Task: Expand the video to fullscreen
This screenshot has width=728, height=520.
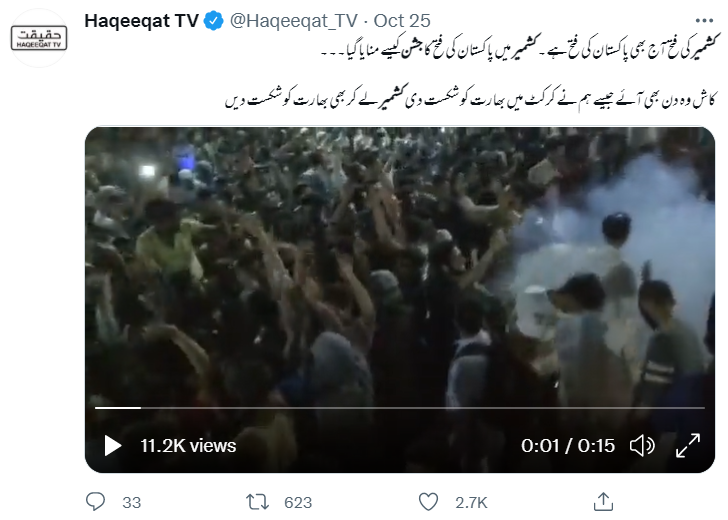Action: [x=688, y=446]
